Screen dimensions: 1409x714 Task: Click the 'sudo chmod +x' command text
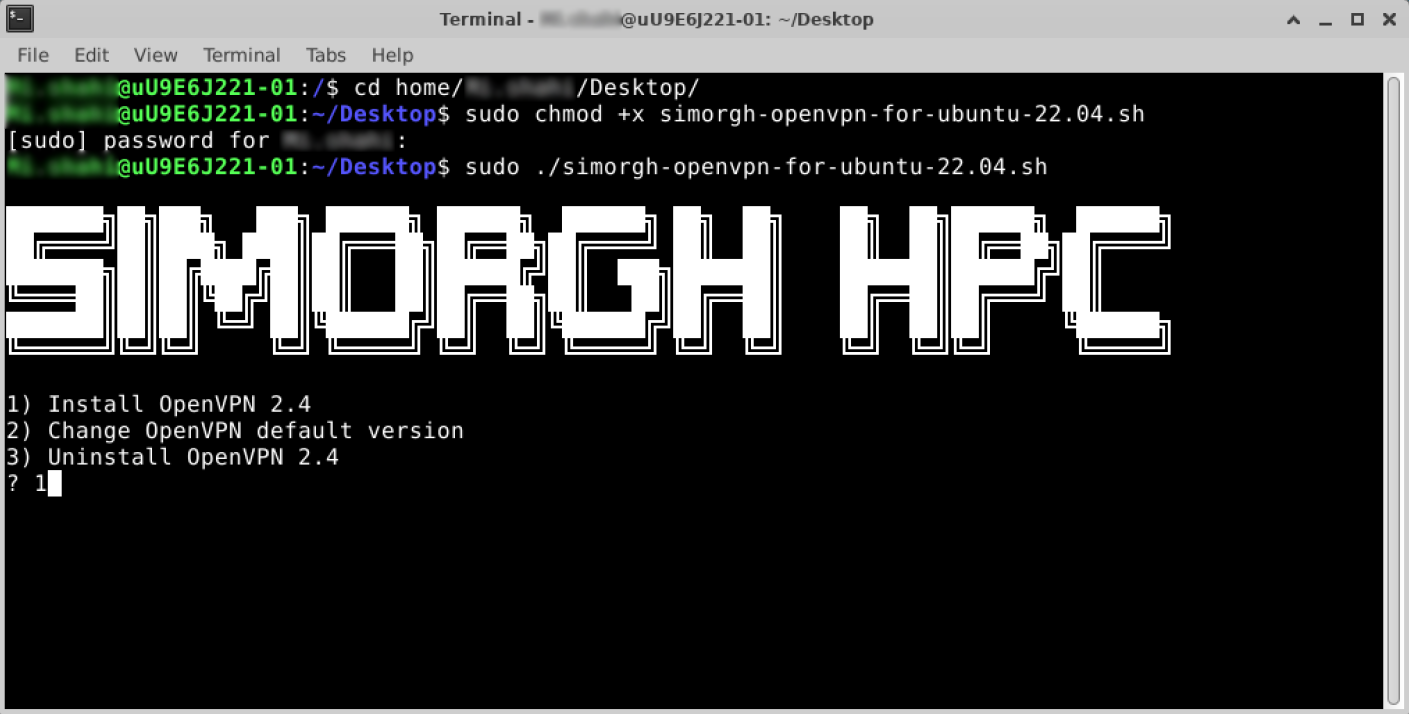(805, 114)
